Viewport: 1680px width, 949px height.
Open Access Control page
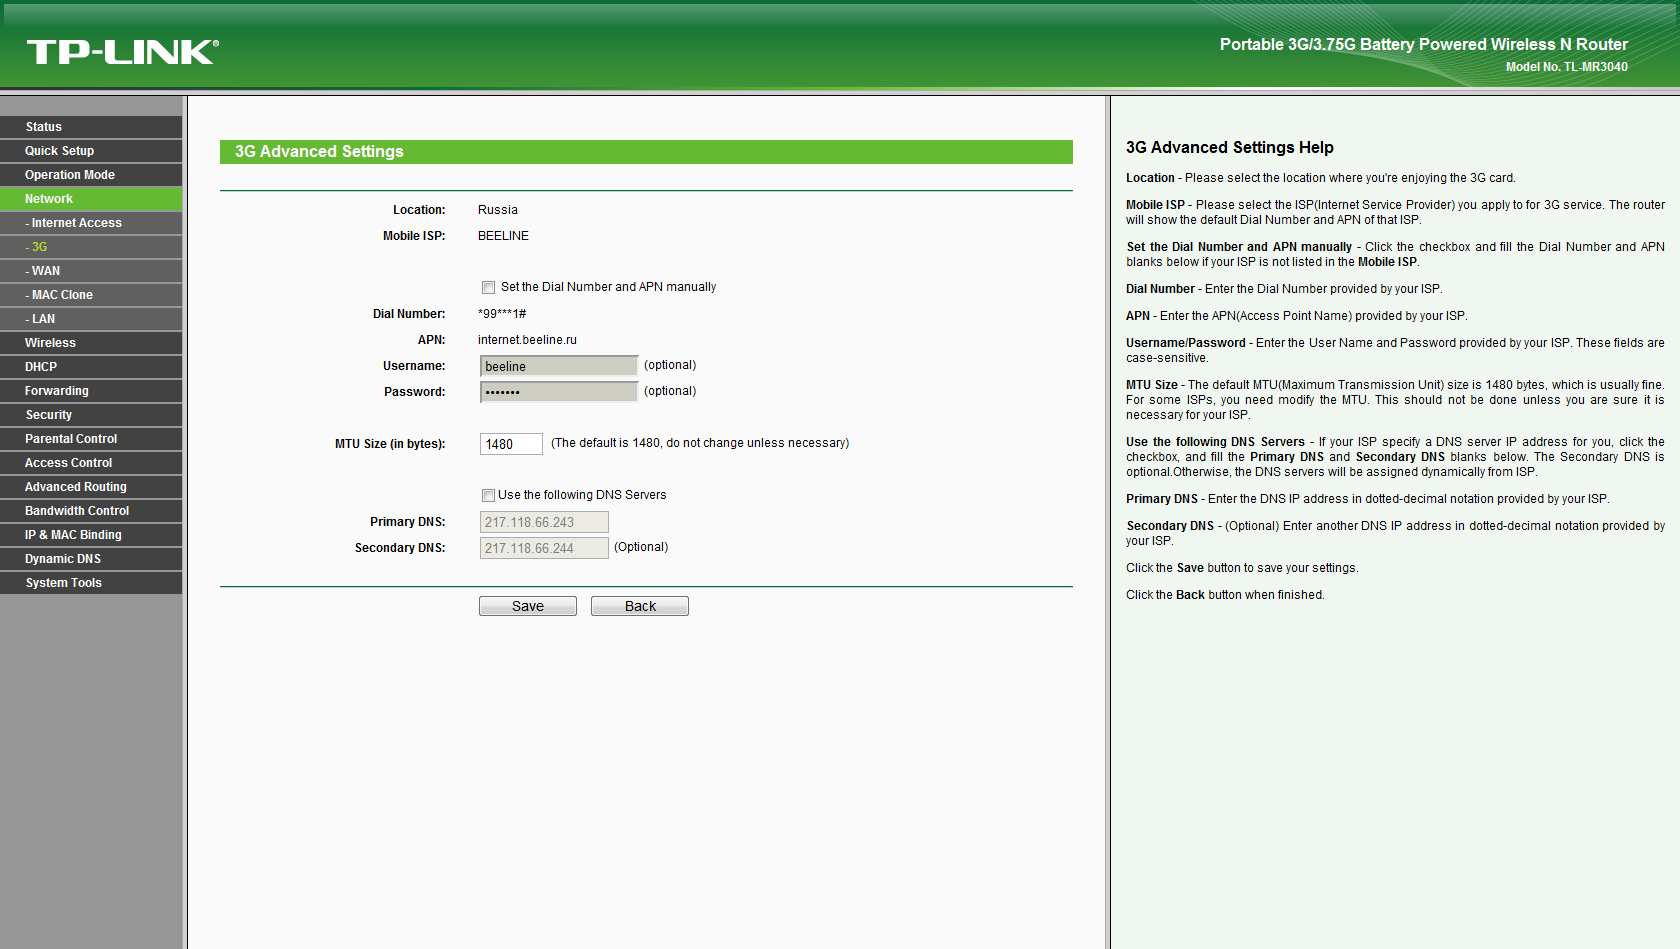coord(91,463)
